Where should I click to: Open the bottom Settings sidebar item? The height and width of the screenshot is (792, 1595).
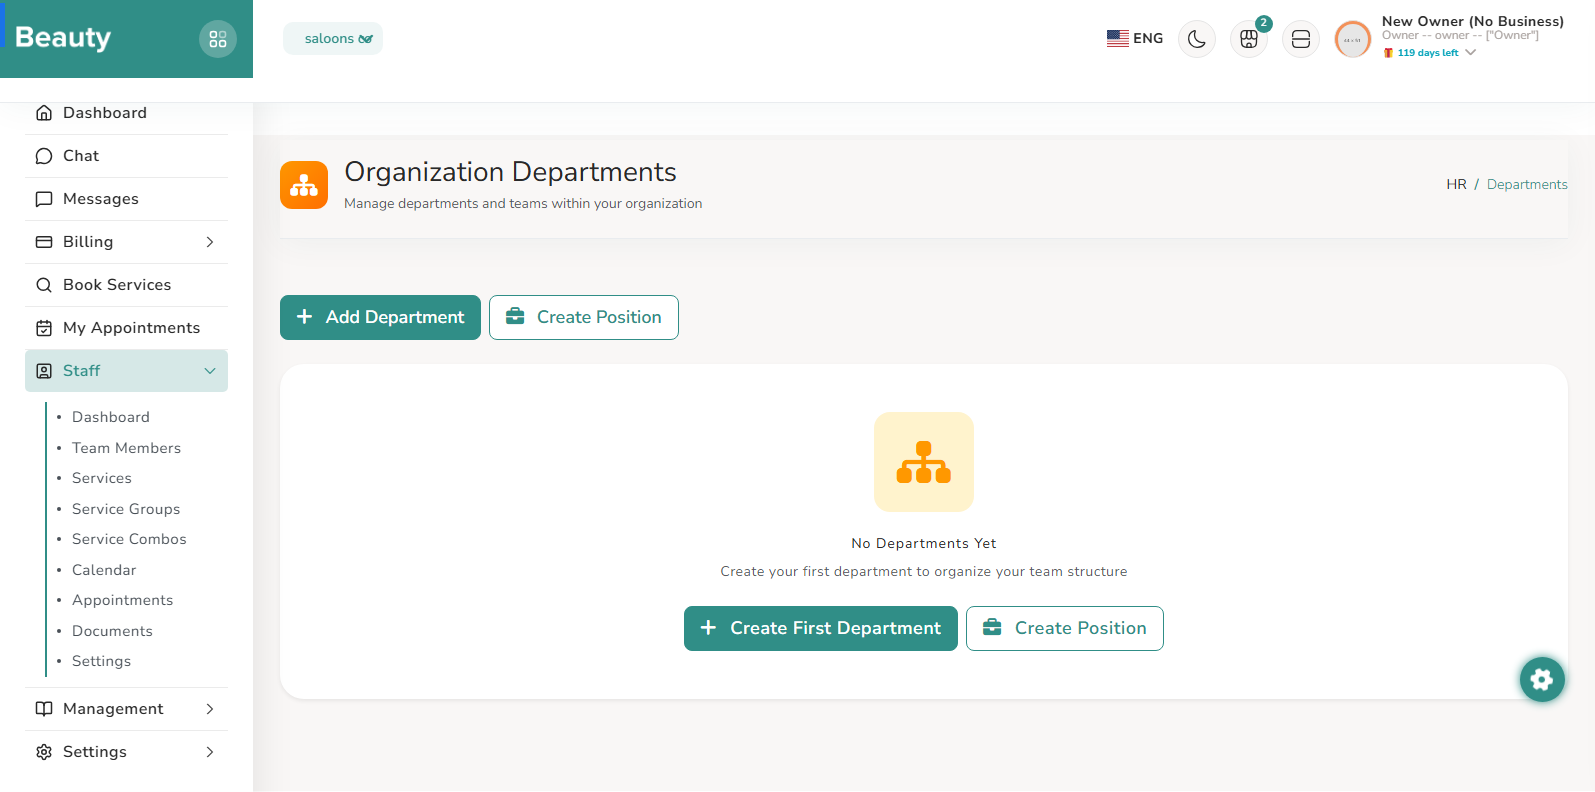coord(126,752)
